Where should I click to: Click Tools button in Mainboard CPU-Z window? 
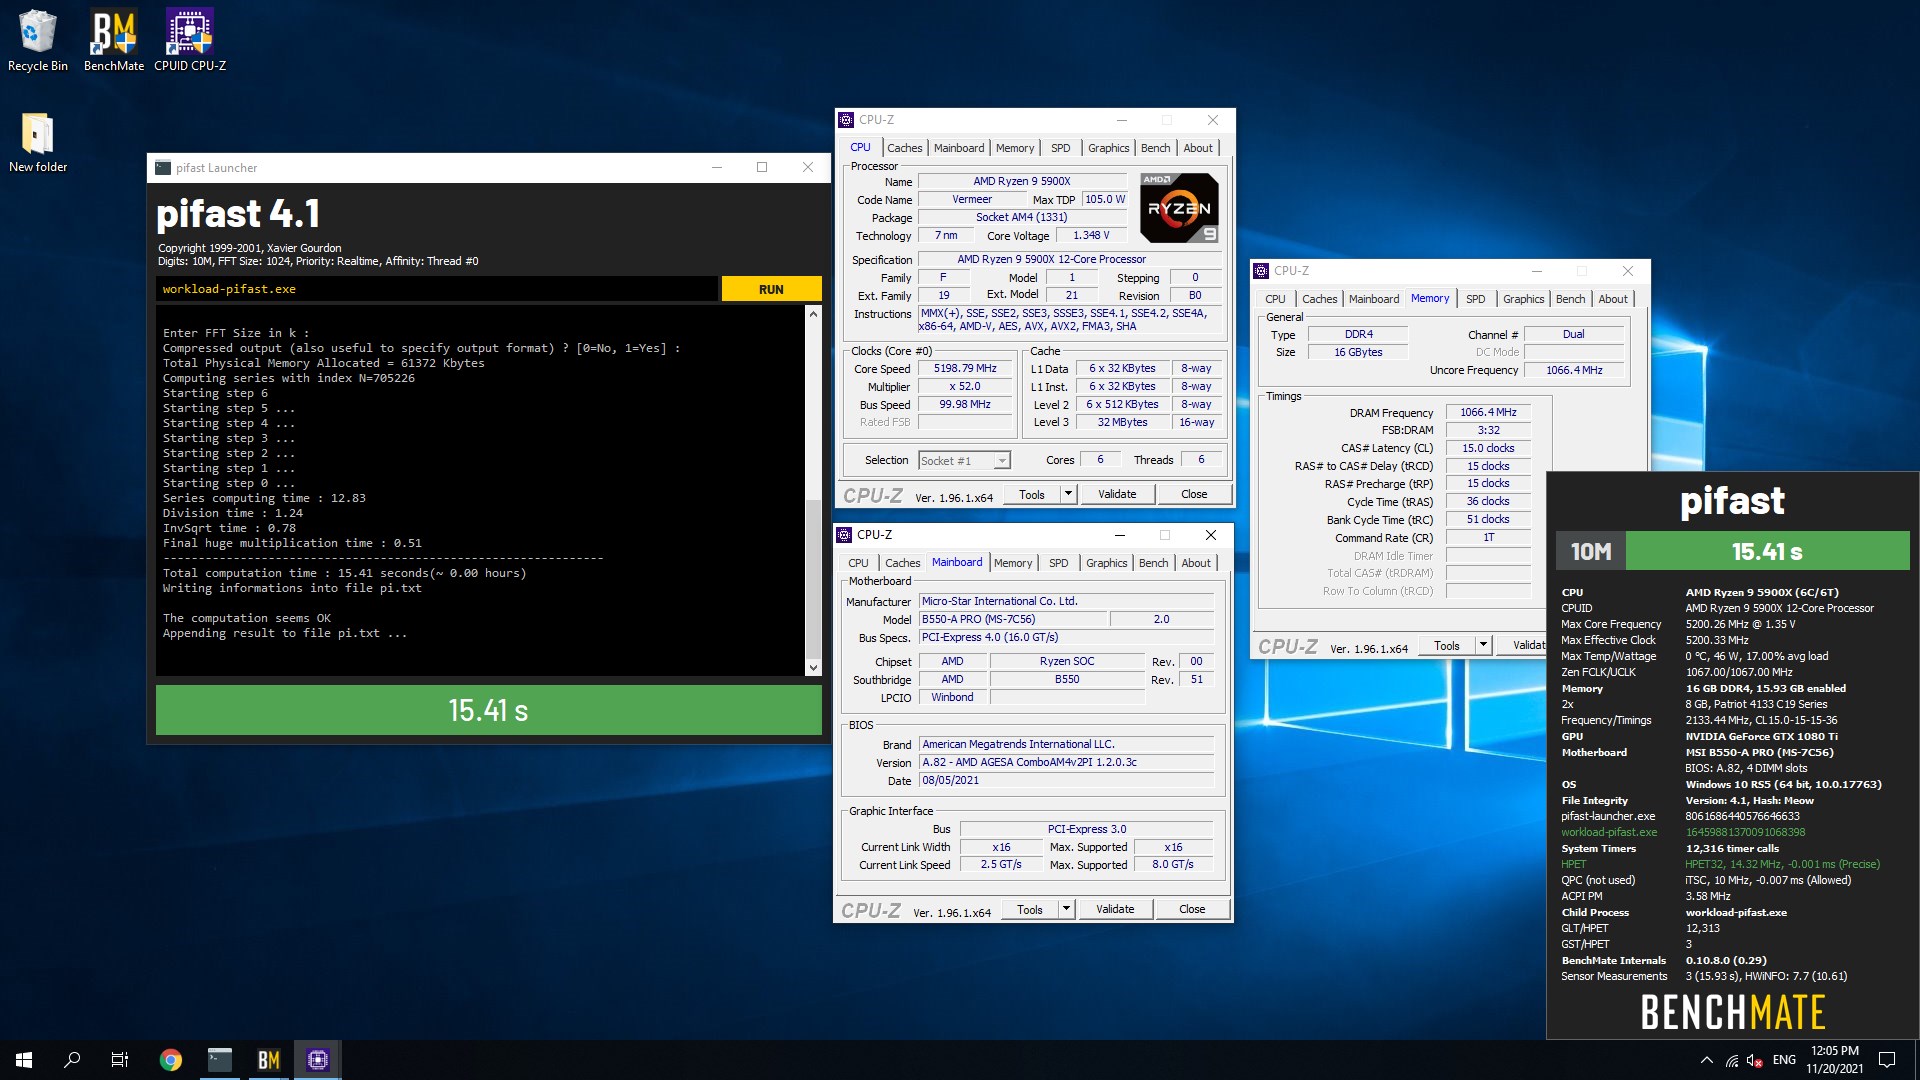(1030, 909)
